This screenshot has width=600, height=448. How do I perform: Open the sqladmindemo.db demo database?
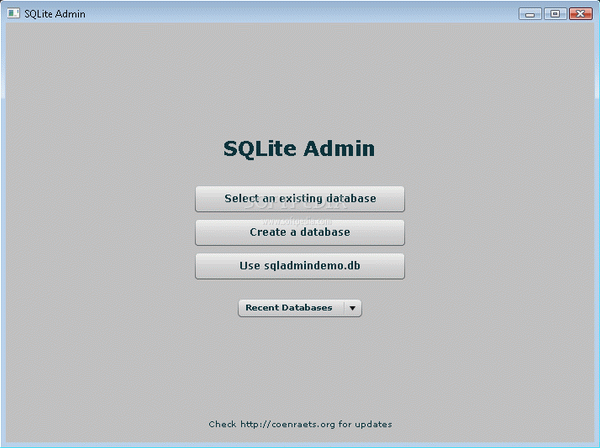tap(300, 266)
